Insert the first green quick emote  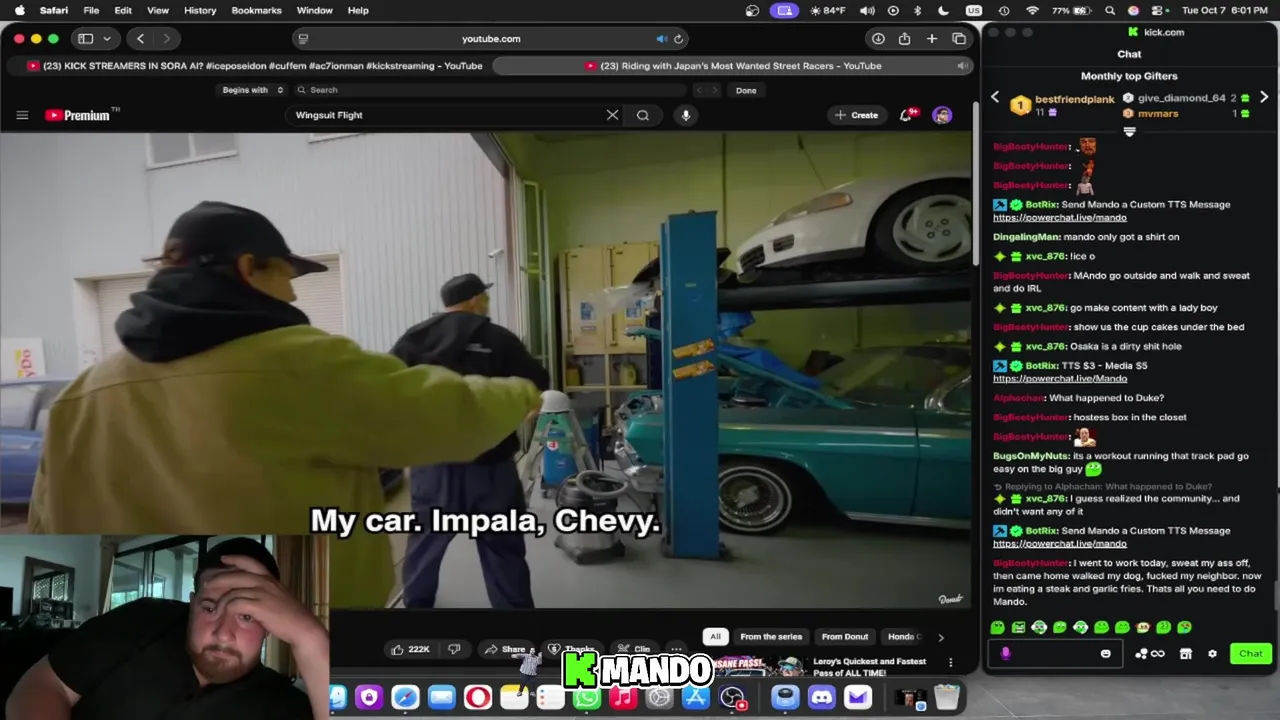tap(997, 627)
